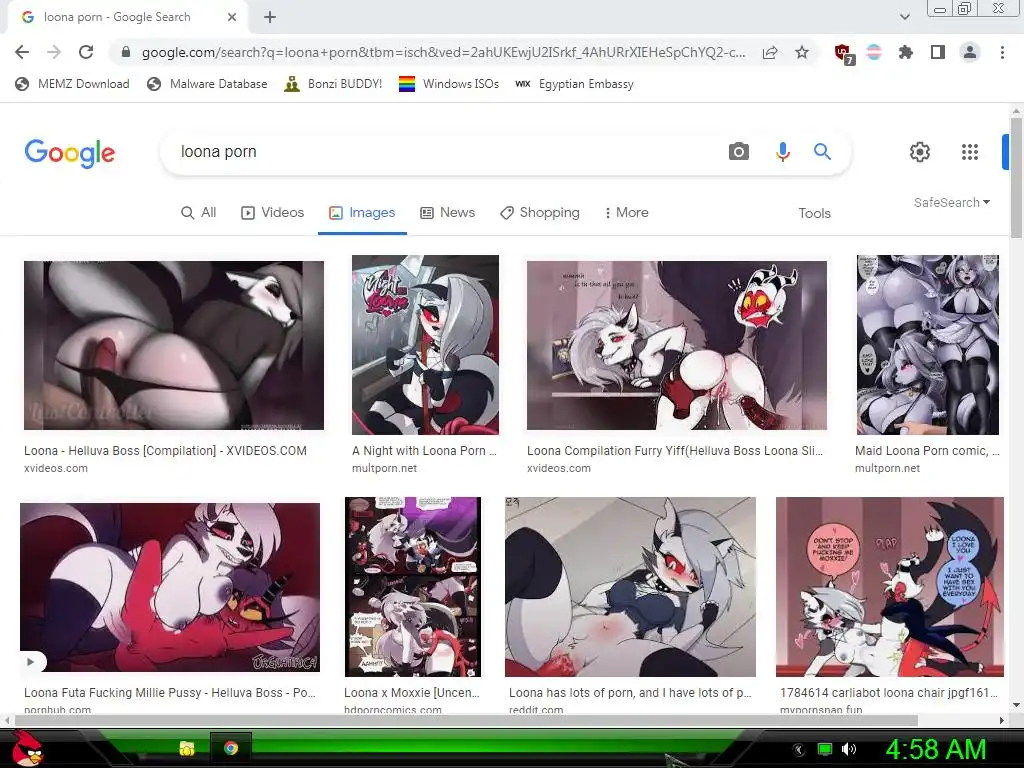Open Google quick settings gear

pyautogui.click(x=920, y=152)
